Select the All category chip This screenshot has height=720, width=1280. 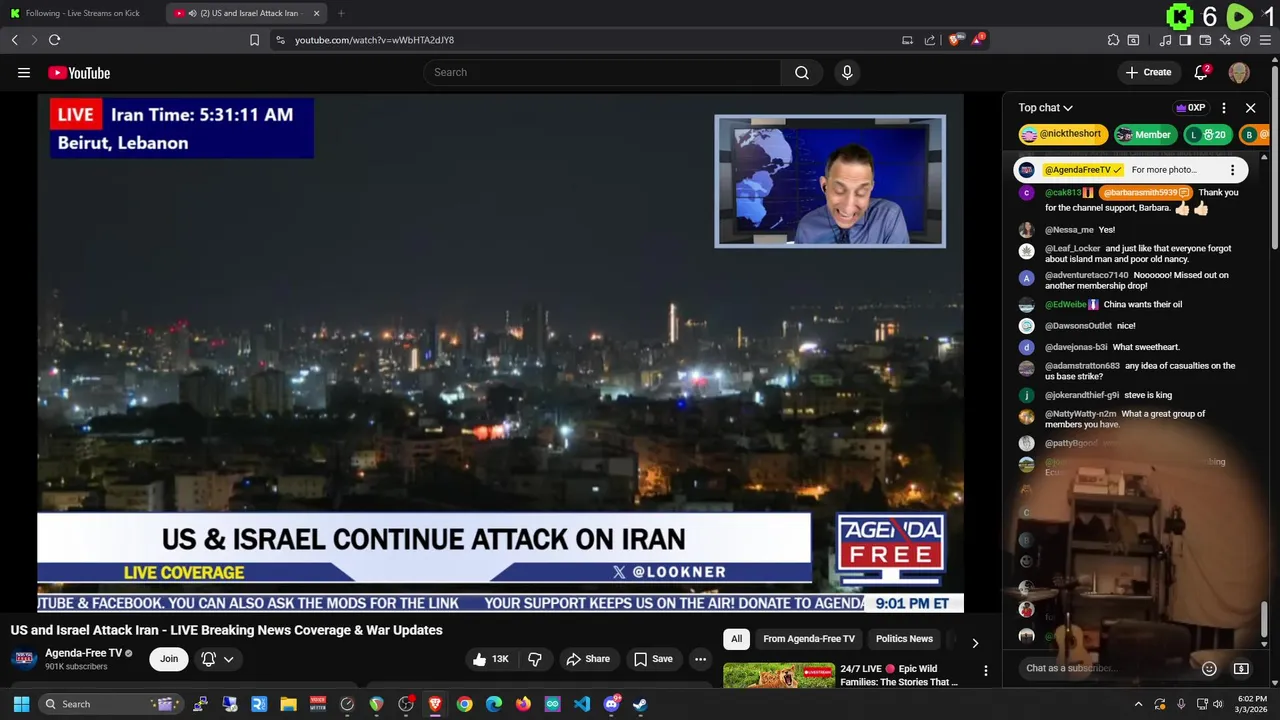click(x=737, y=639)
